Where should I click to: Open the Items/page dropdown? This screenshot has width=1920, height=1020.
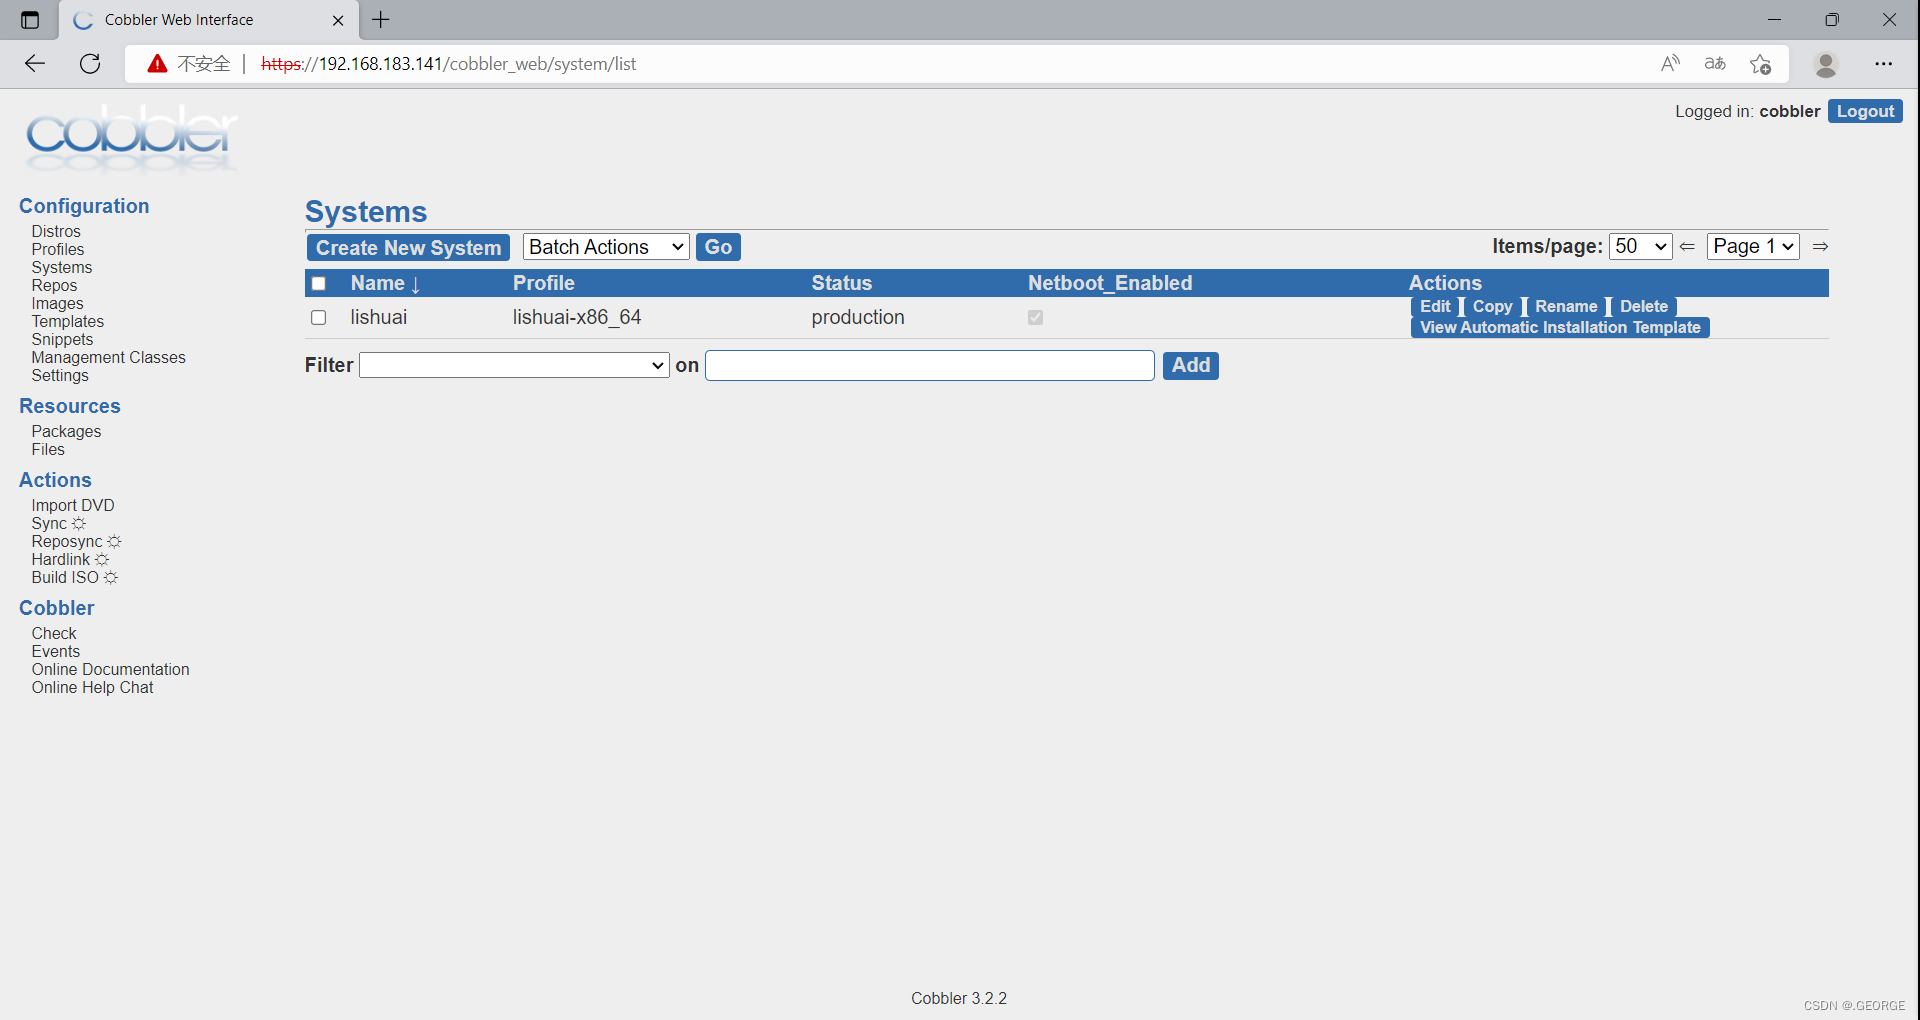(1640, 247)
